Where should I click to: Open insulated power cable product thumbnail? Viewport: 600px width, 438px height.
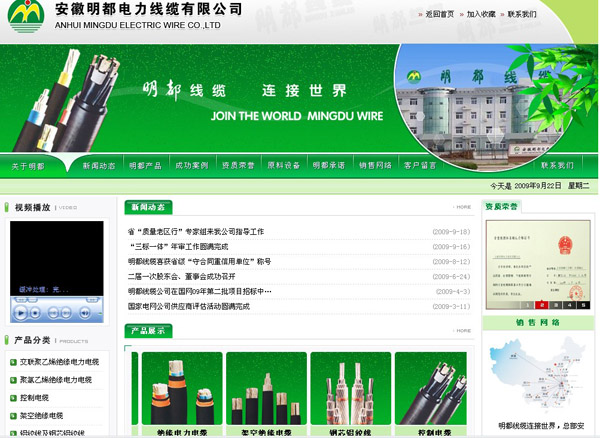[x=182, y=388]
